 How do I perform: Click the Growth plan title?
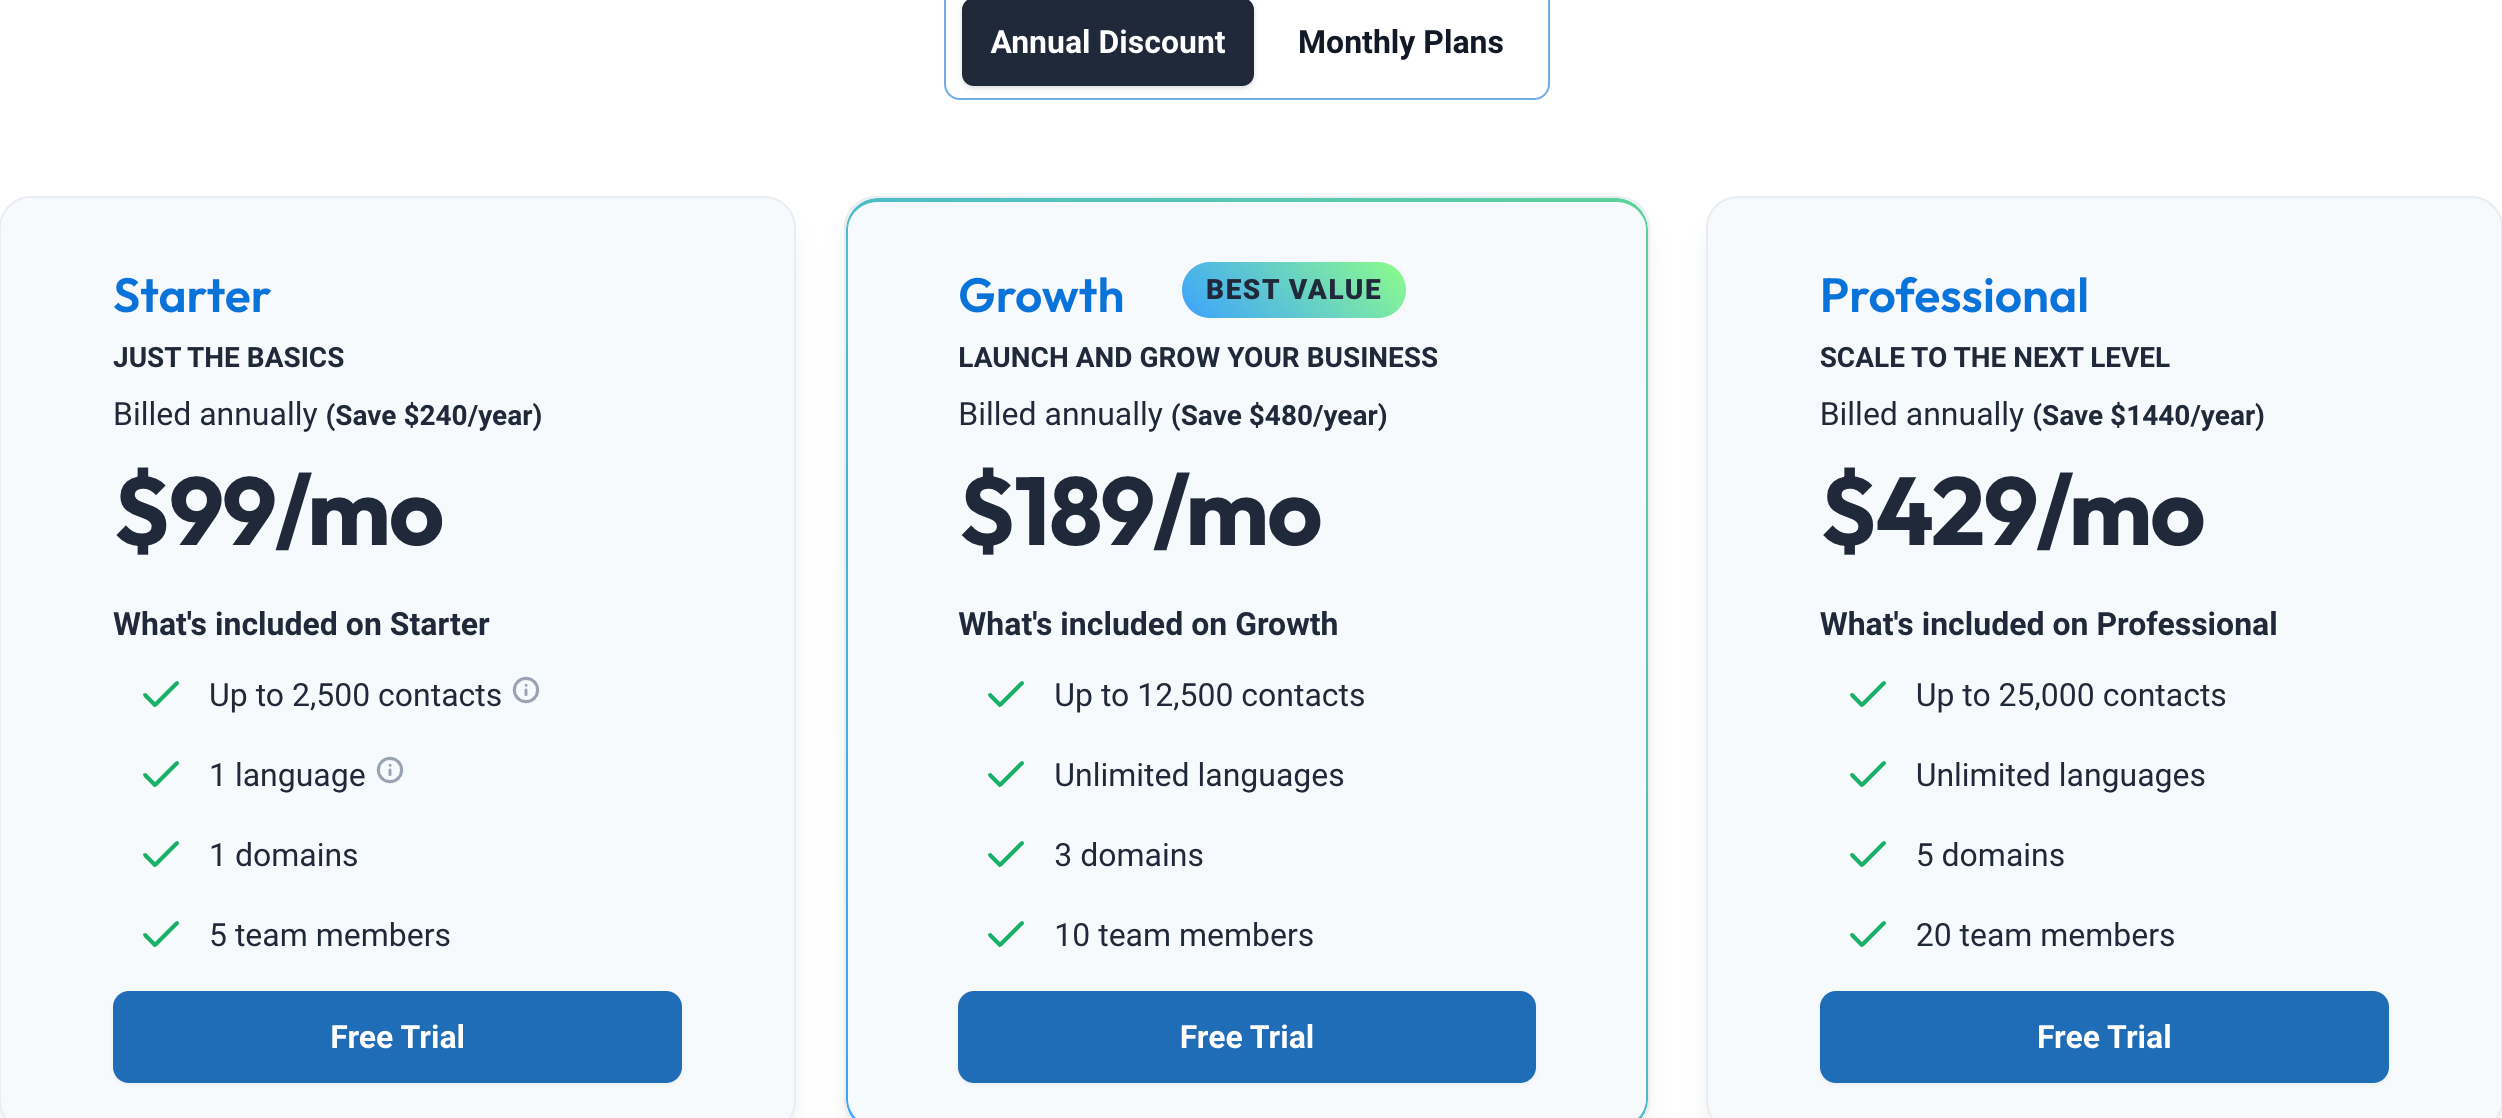click(1041, 296)
